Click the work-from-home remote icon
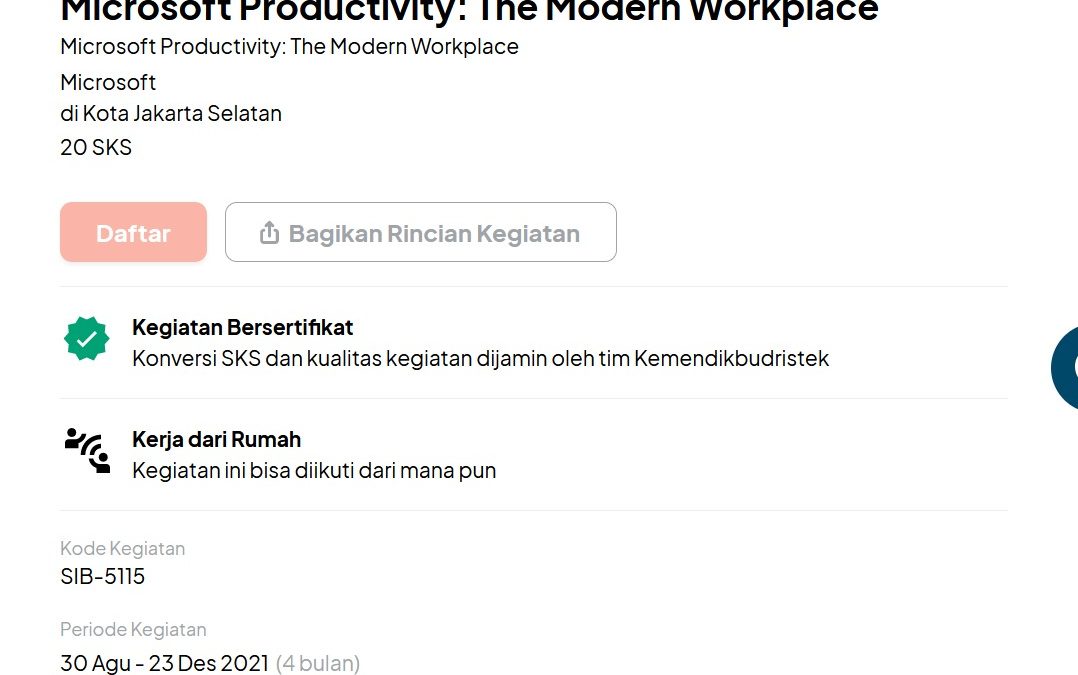 point(87,450)
